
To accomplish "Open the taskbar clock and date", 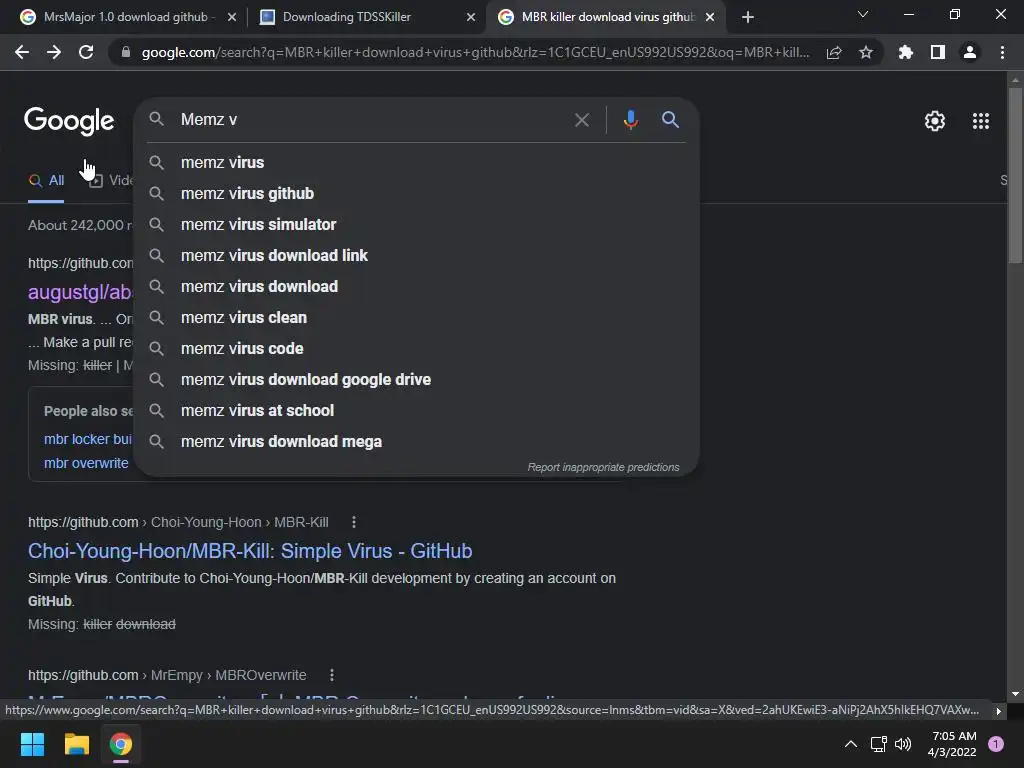I will pyautogui.click(x=953, y=744).
